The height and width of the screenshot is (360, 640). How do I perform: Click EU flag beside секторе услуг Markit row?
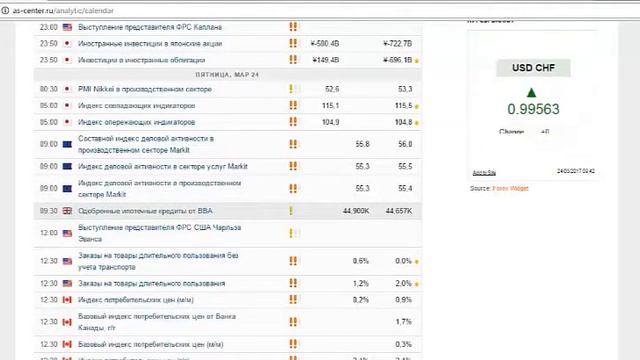[x=67, y=166]
